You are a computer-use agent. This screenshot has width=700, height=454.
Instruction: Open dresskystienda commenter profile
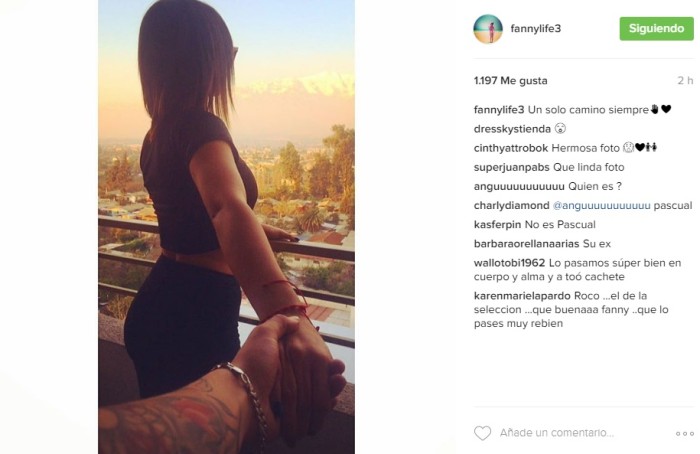click(x=512, y=129)
